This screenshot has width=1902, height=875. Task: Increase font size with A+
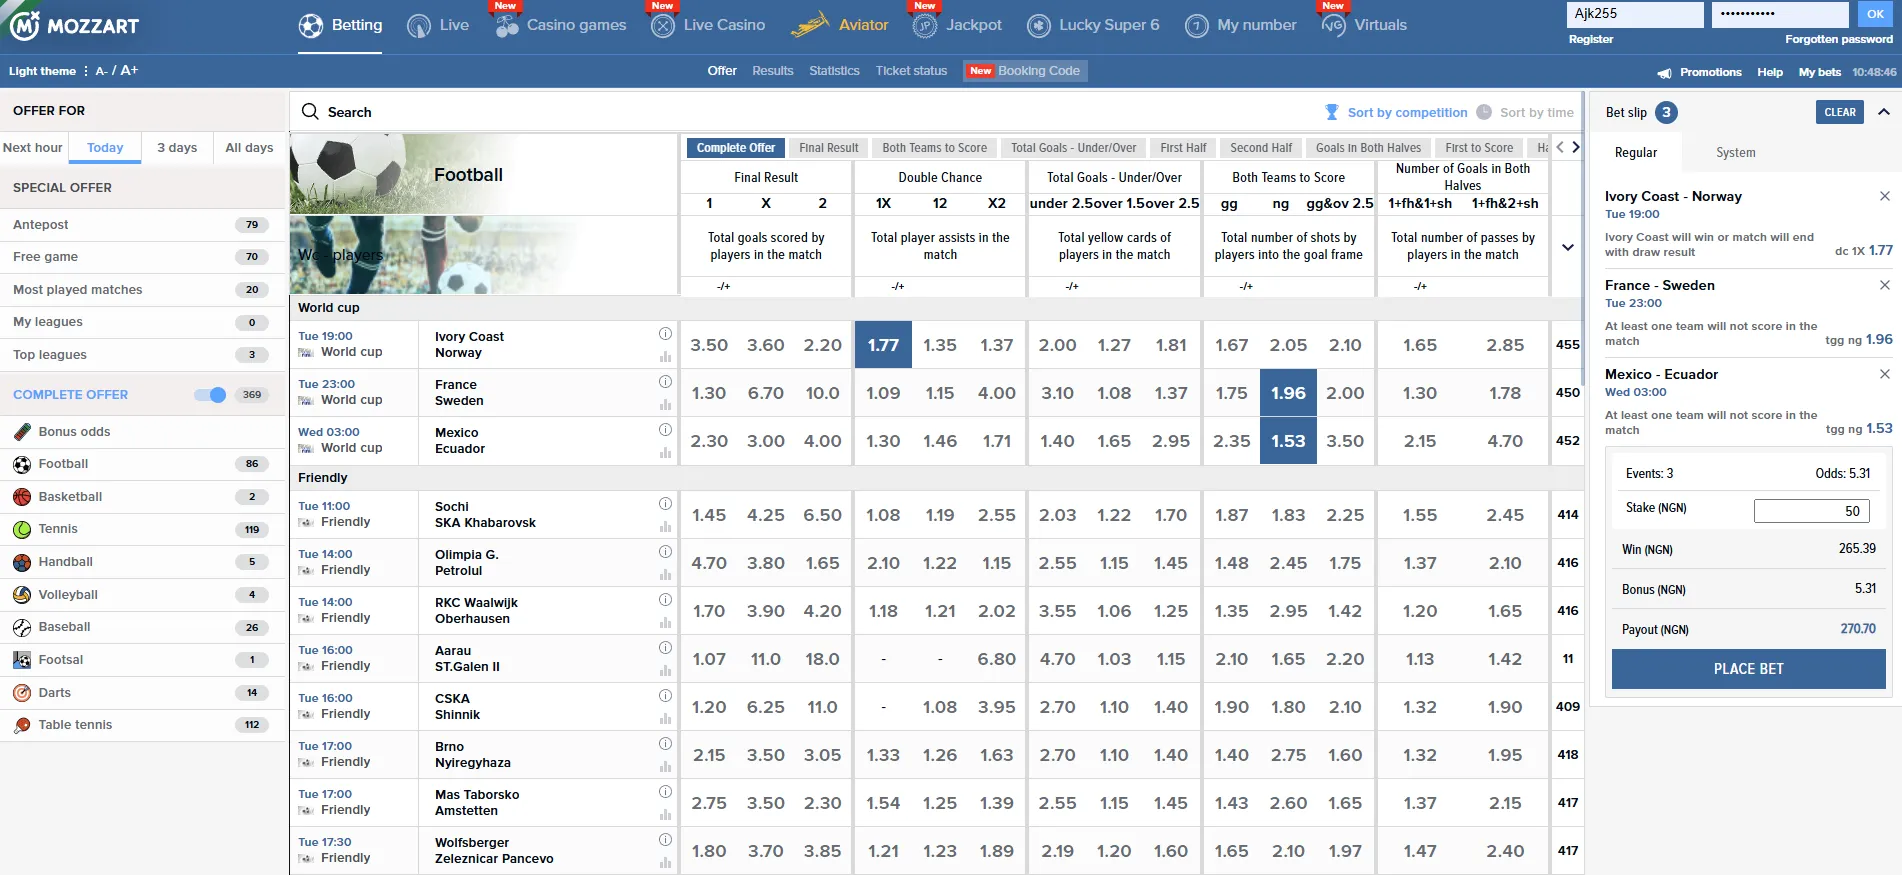[x=129, y=71]
